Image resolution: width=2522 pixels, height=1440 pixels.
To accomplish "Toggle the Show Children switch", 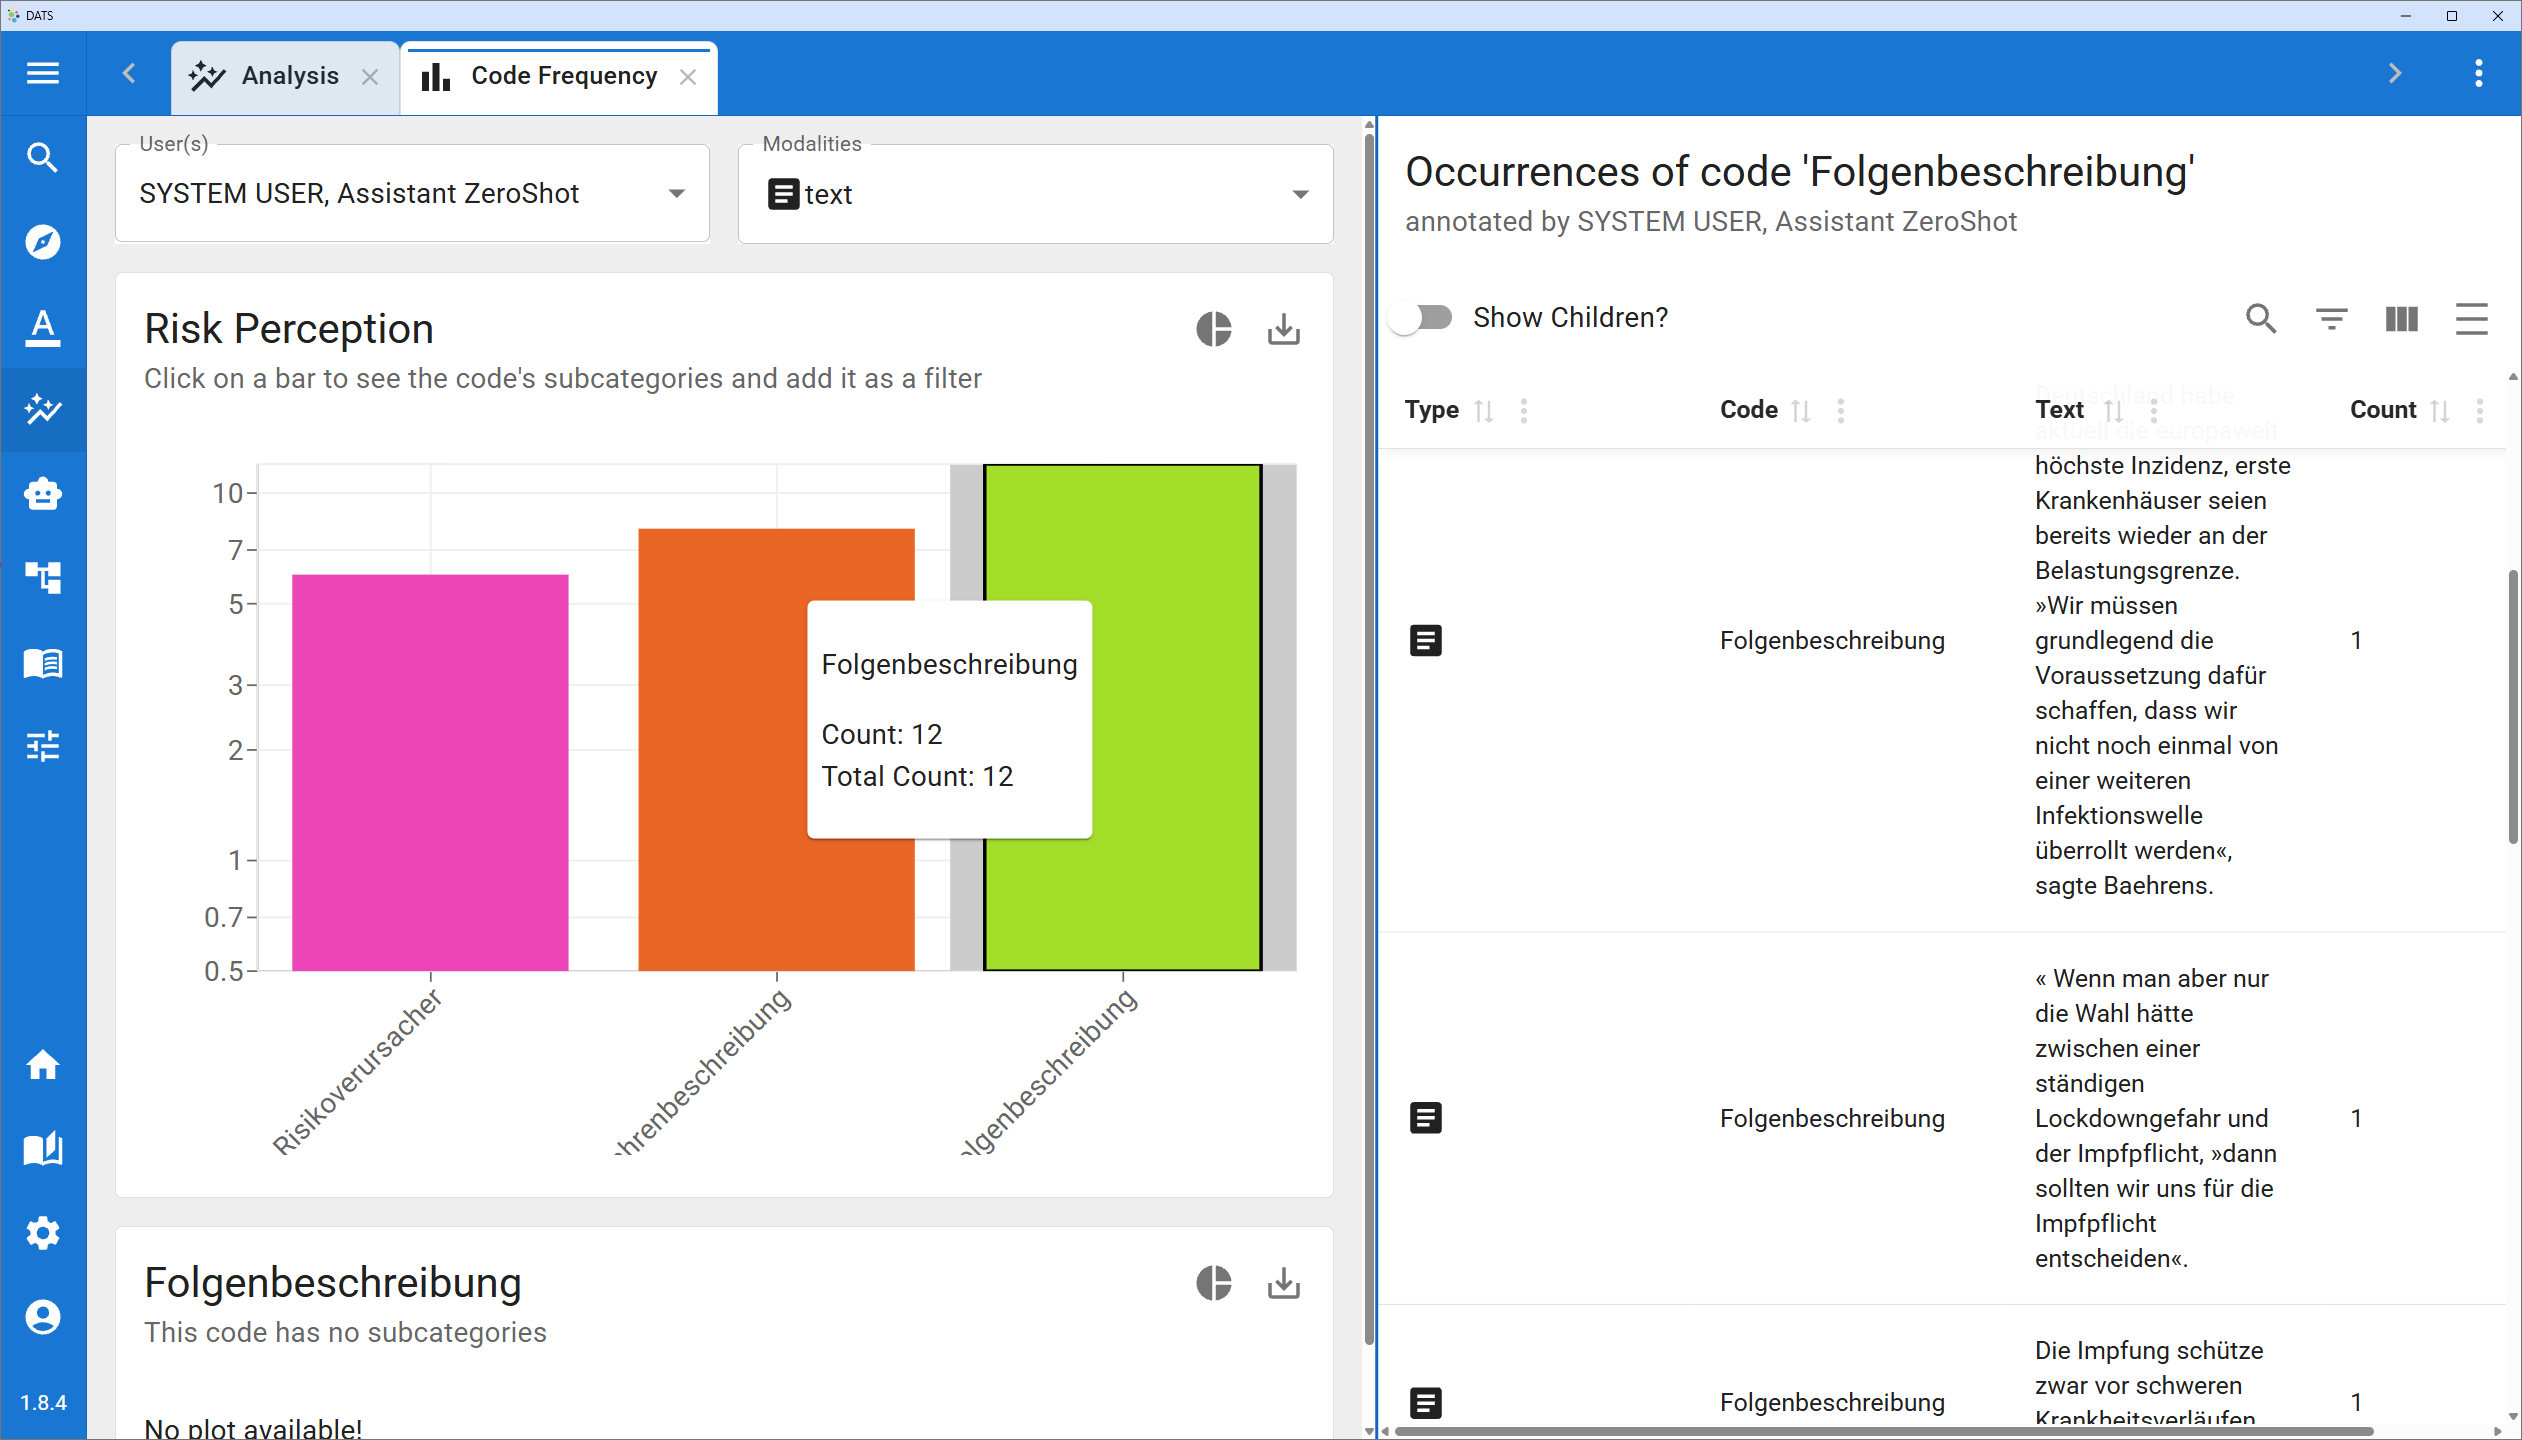I will point(1422,318).
